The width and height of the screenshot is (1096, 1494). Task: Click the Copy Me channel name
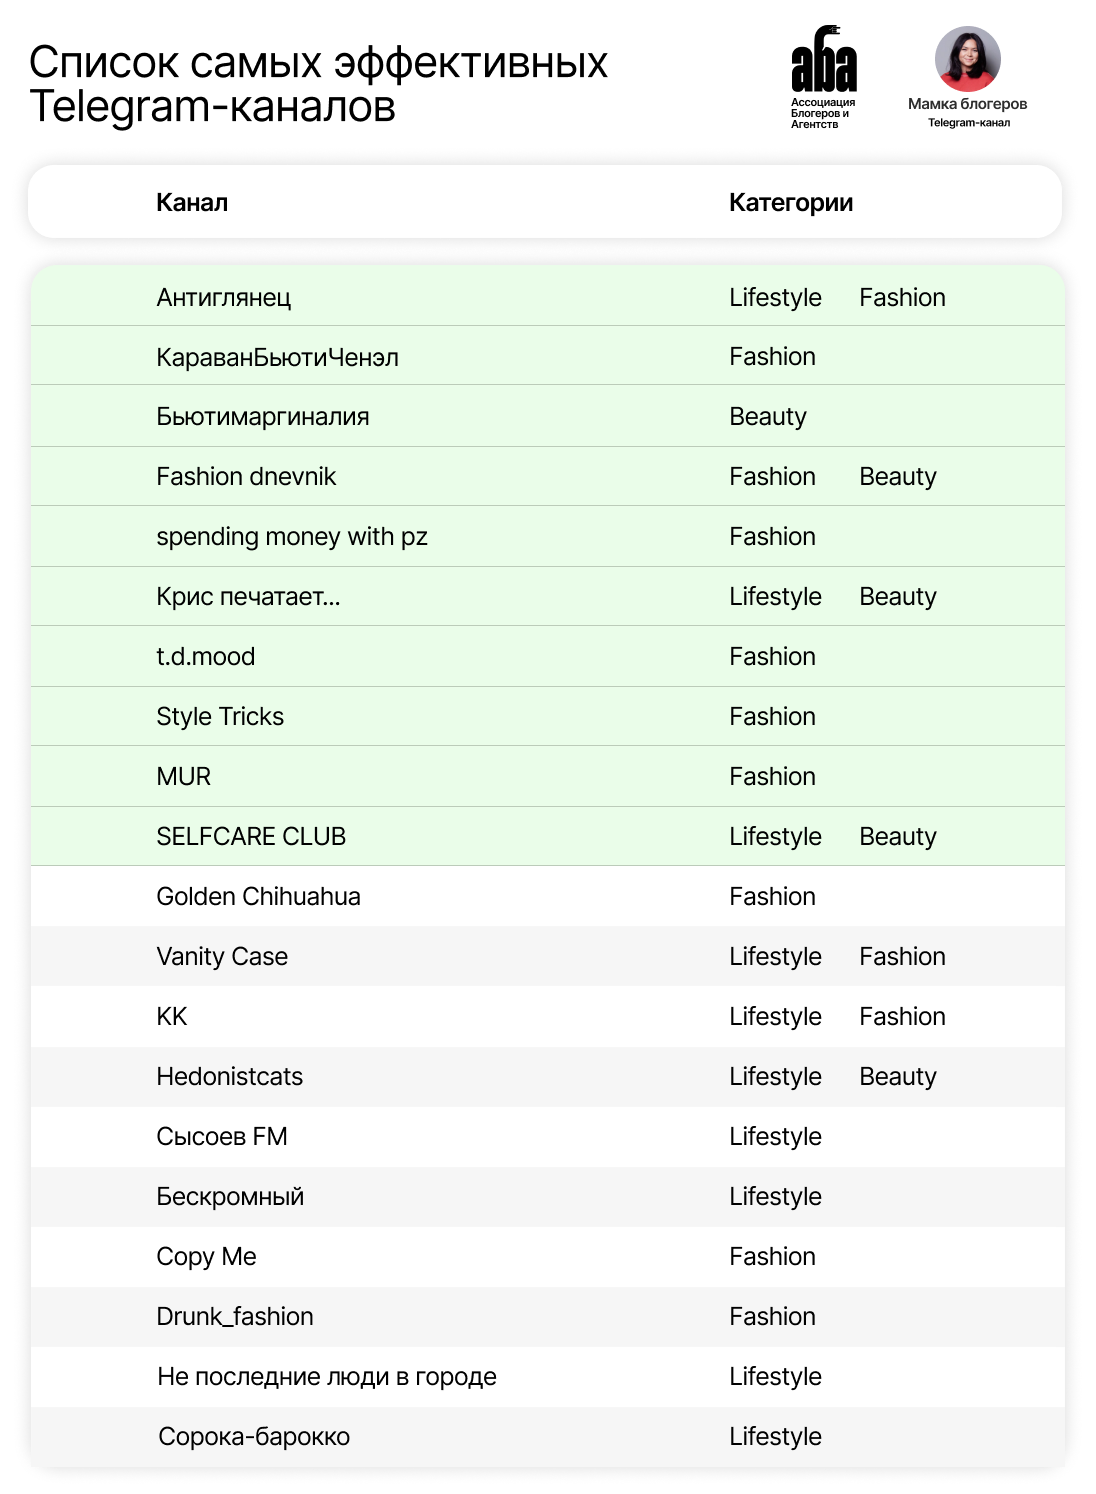(x=206, y=1257)
